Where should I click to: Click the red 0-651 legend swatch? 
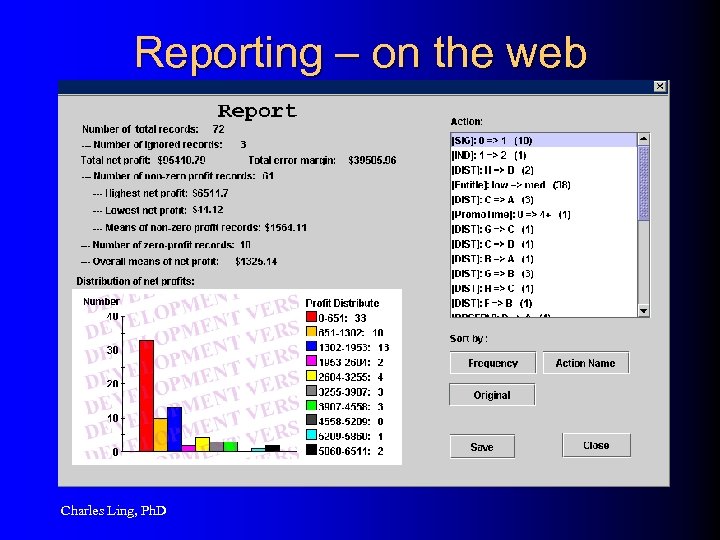(x=311, y=316)
